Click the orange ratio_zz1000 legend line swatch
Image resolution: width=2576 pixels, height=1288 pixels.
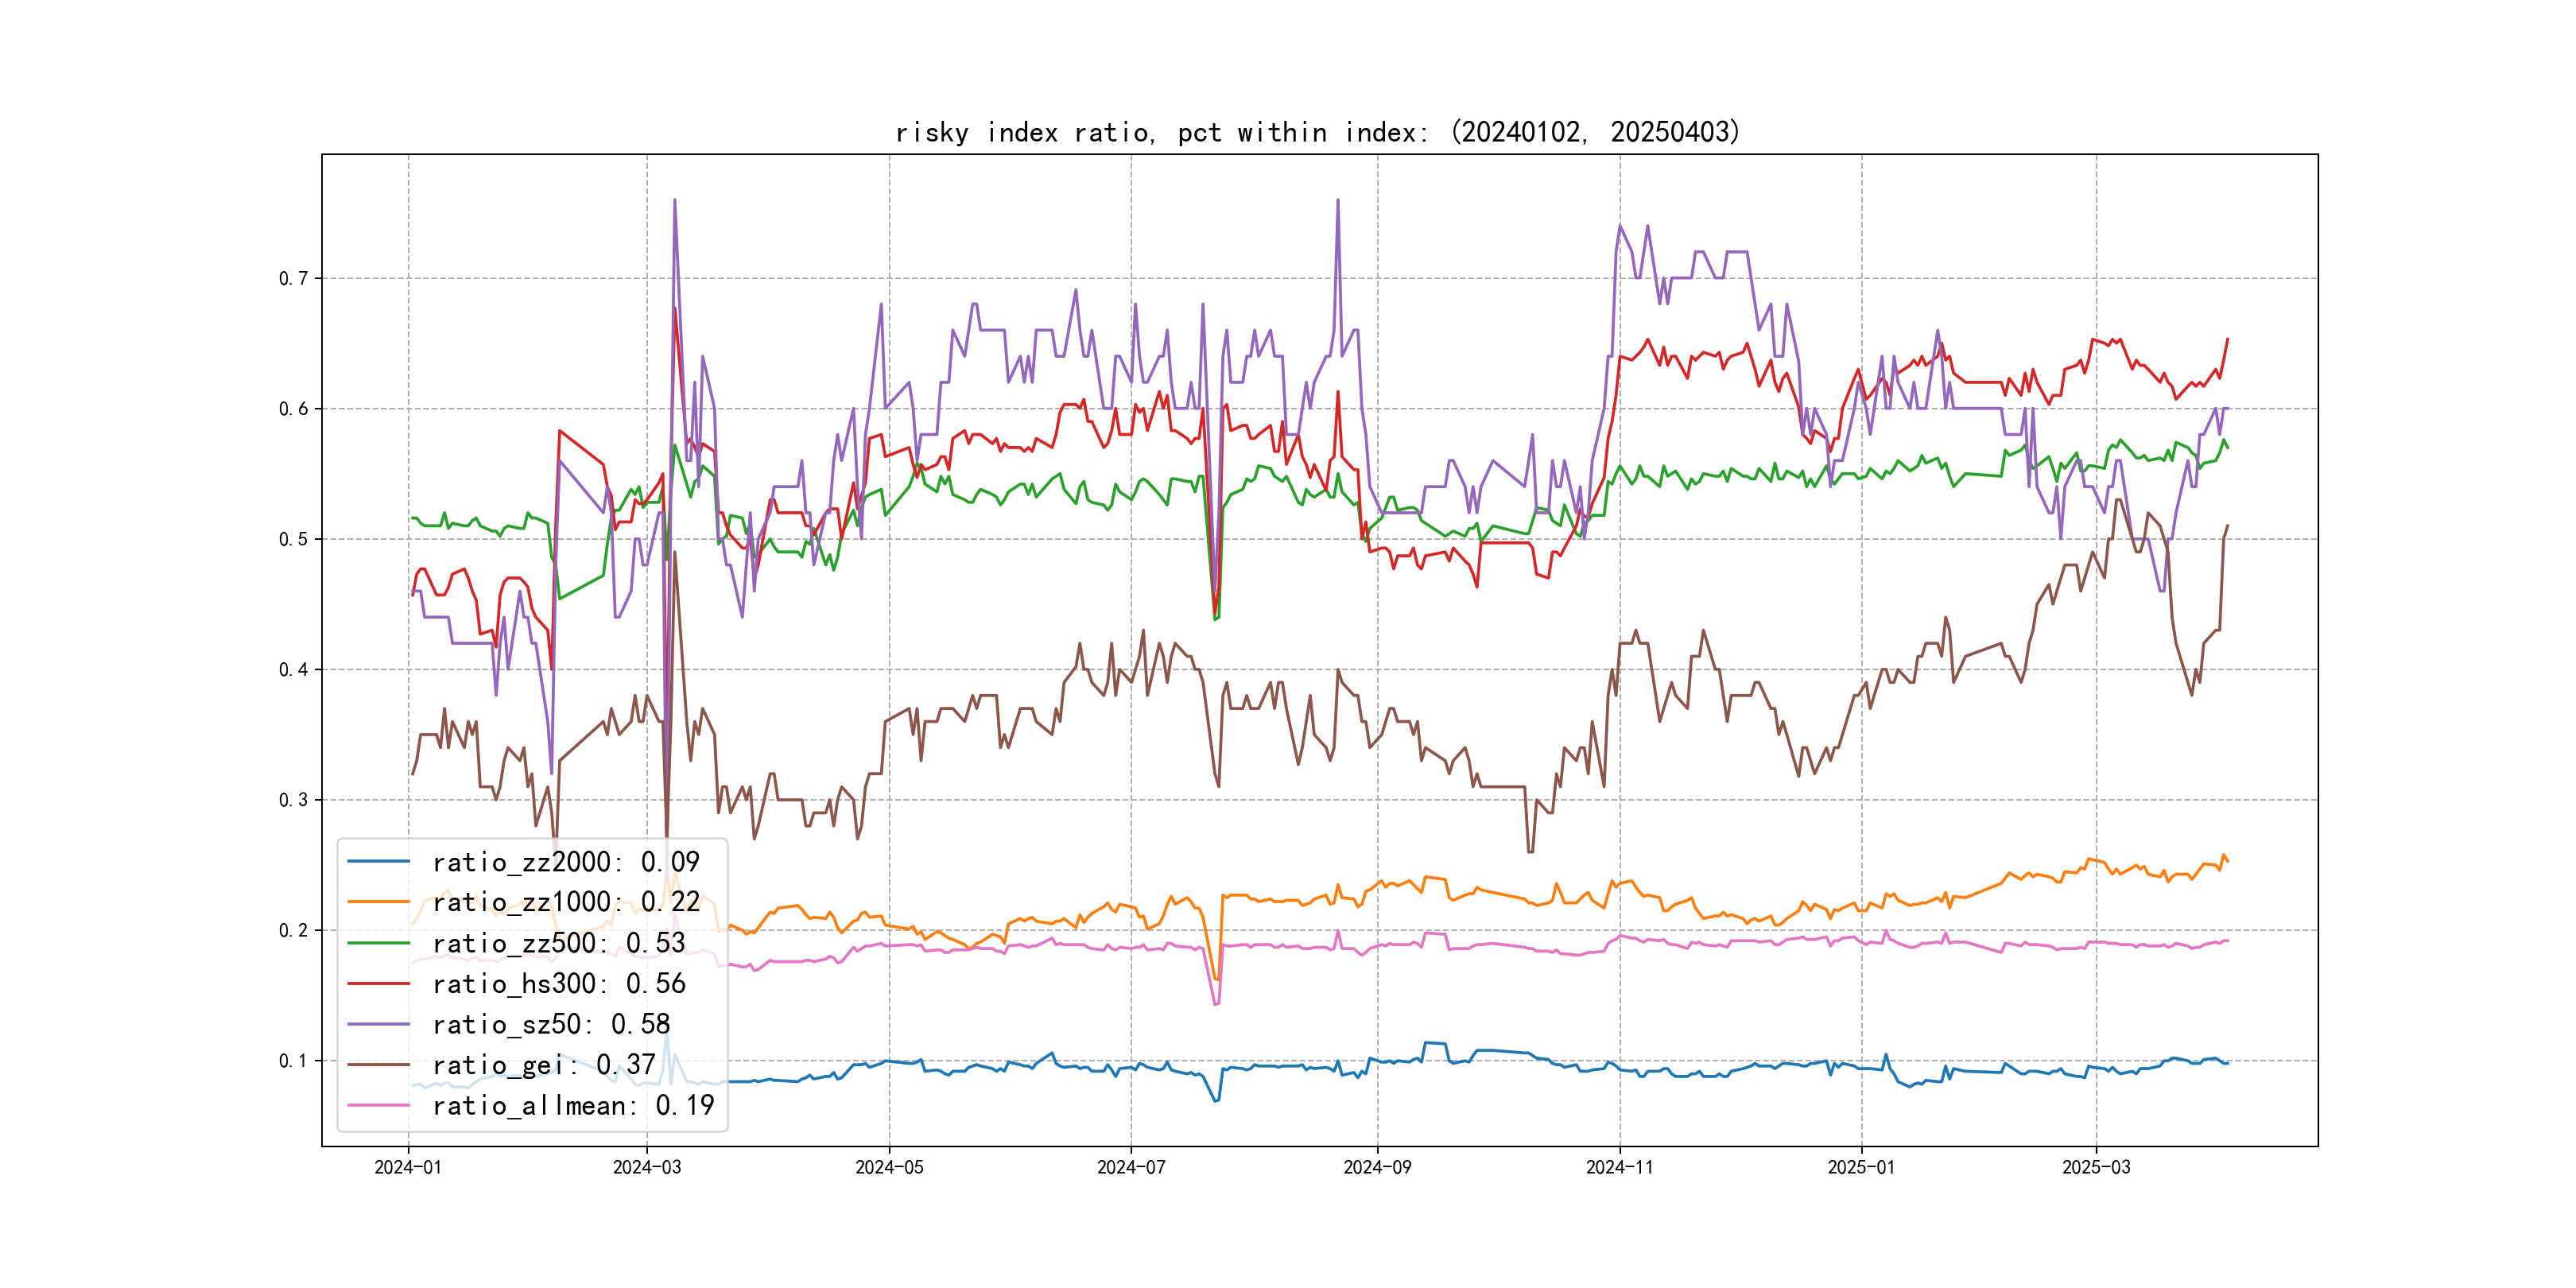pos(378,902)
